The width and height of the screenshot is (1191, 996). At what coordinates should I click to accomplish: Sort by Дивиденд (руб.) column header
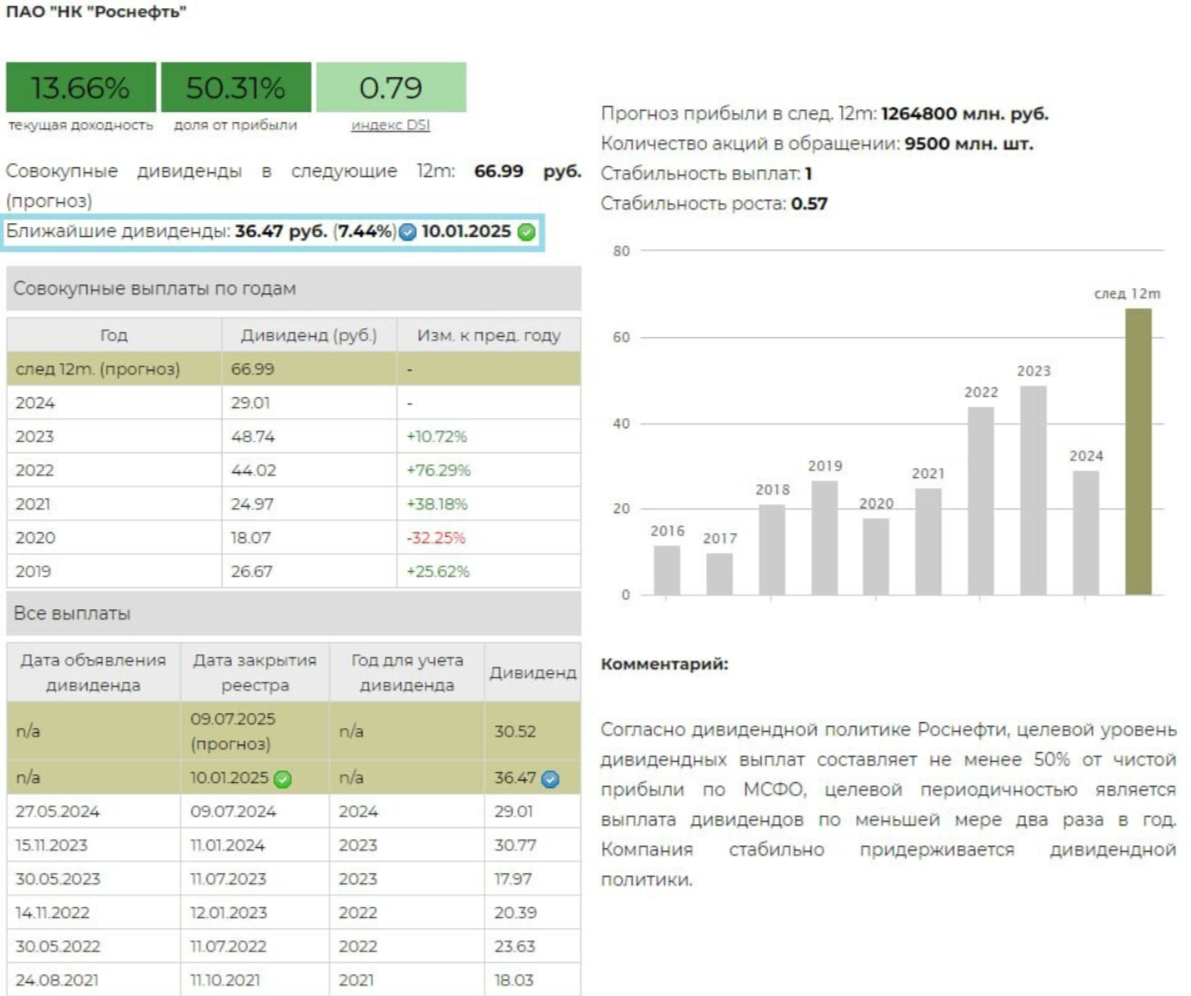(309, 336)
